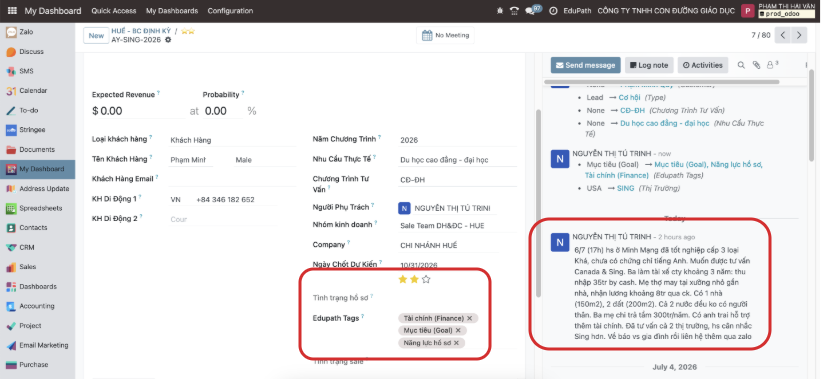Open Loại khách hàng dropdown
The height and width of the screenshot is (380, 821).
(232, 140)
